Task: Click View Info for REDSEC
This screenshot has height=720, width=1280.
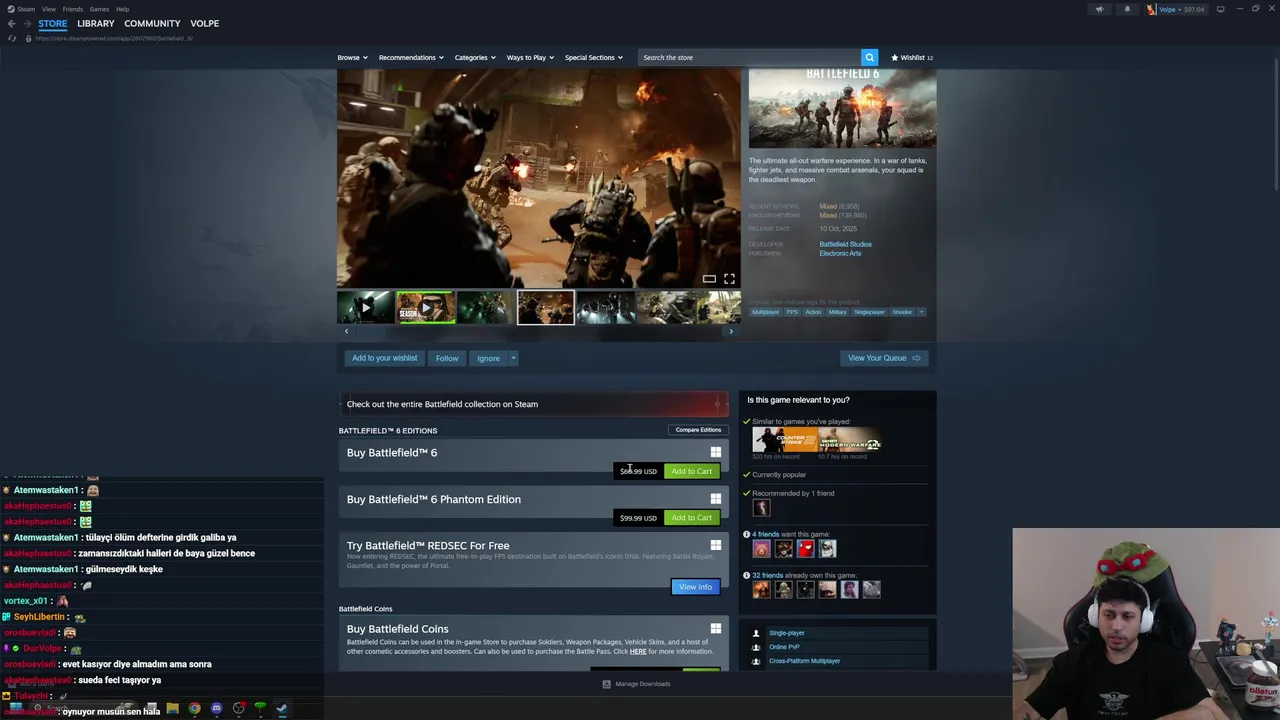Action: [x=695, y=587]
